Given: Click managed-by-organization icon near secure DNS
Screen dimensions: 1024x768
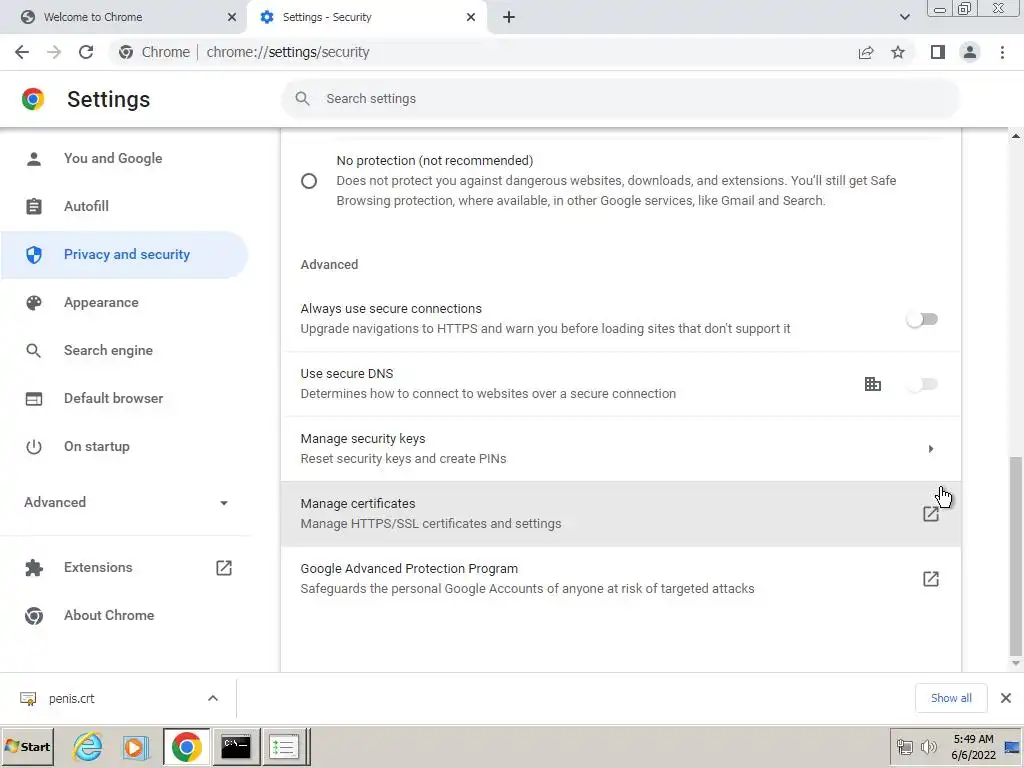Looking at the screenshot, I should click(x=872, y=384).
